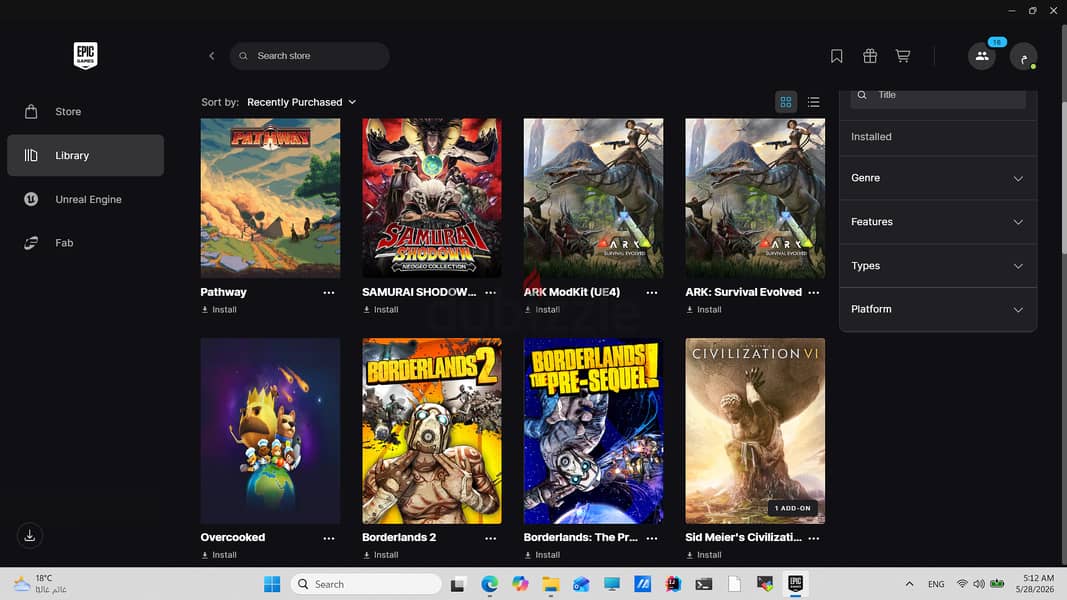The image size is (1067, 600).
Task: Install Borderlands: The Pre-Sequel
Action: (542, 555)
